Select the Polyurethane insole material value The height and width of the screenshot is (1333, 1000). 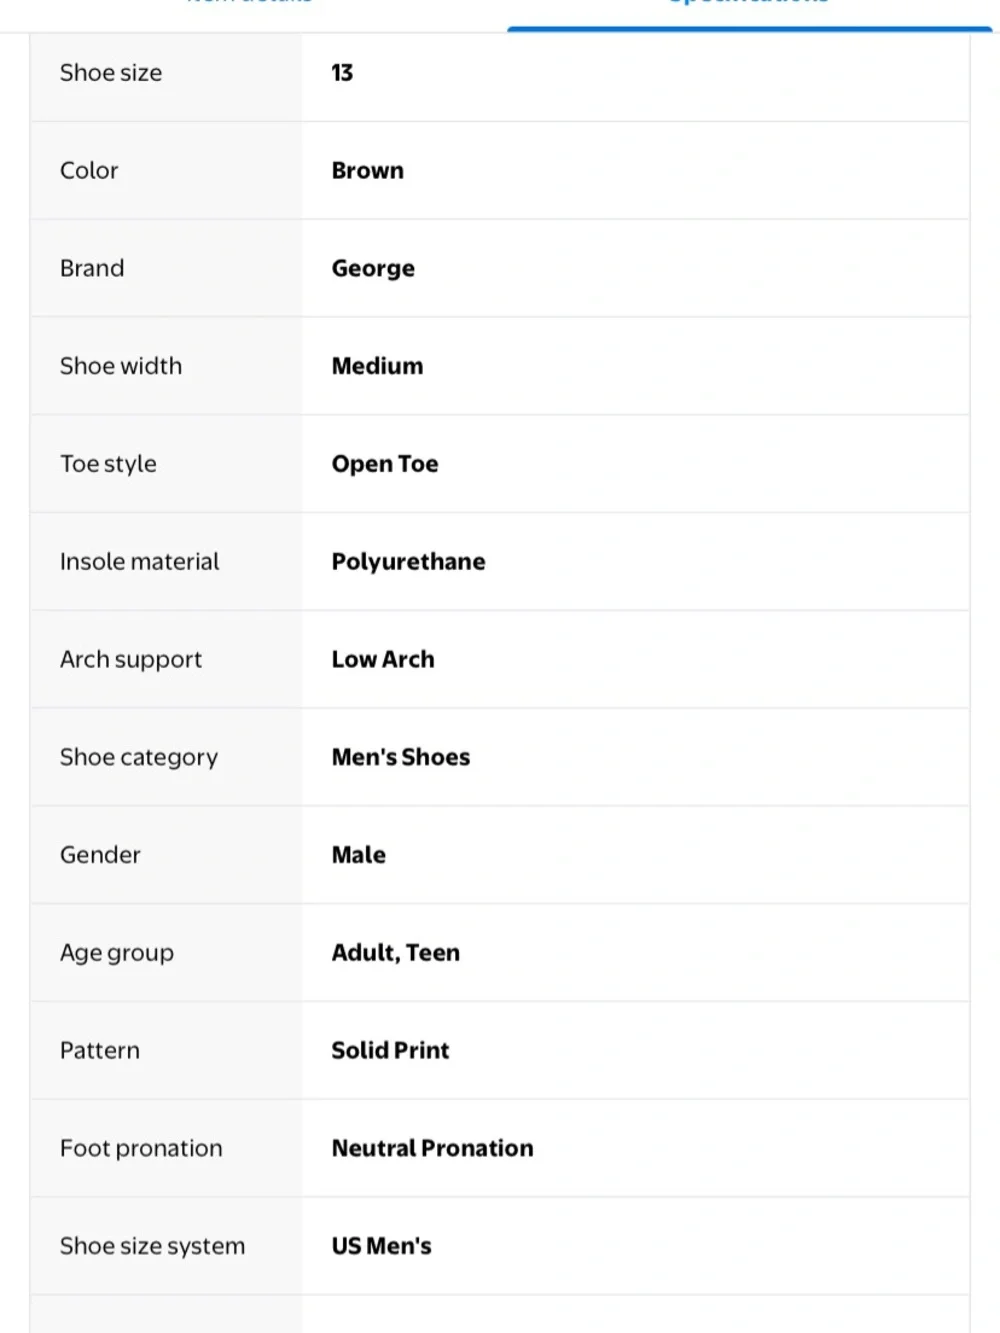(x=408, y=562)
